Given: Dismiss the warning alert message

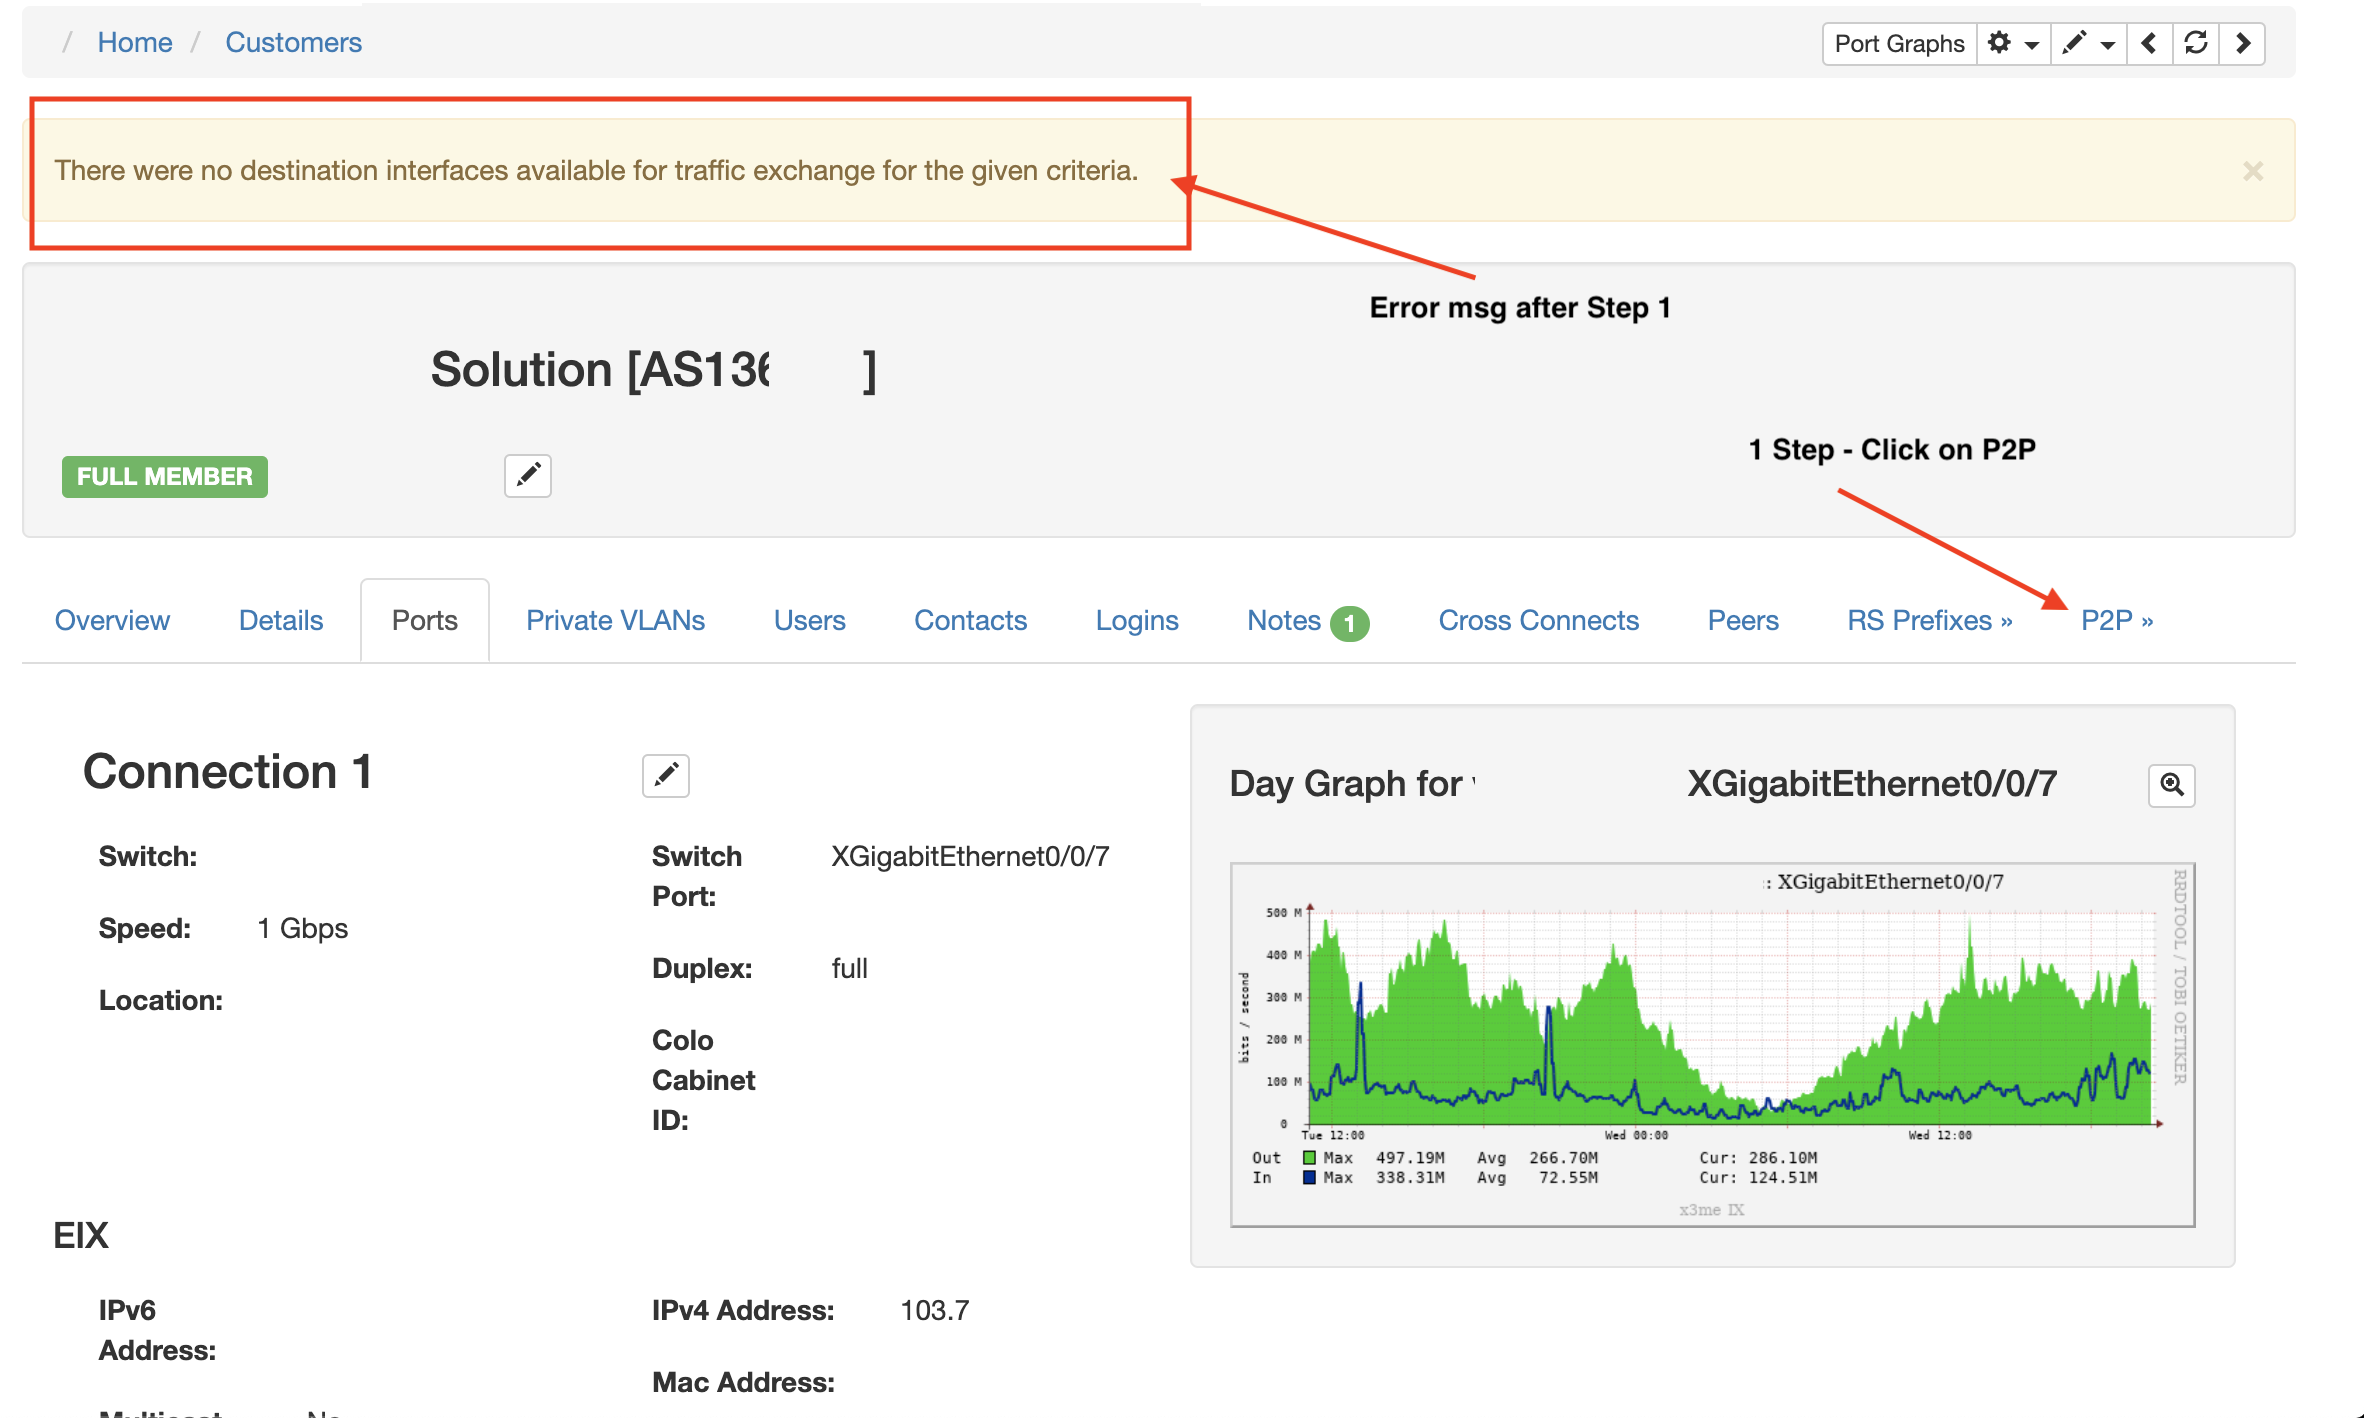Looking at the screenshot, I should pos(2252,171).
